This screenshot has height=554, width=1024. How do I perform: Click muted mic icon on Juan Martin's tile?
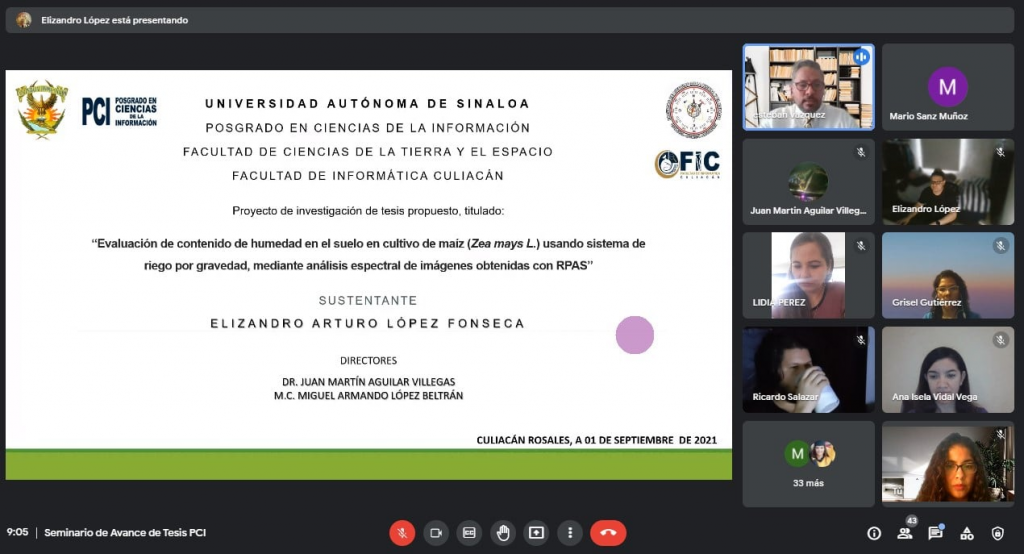pos(861,152)
